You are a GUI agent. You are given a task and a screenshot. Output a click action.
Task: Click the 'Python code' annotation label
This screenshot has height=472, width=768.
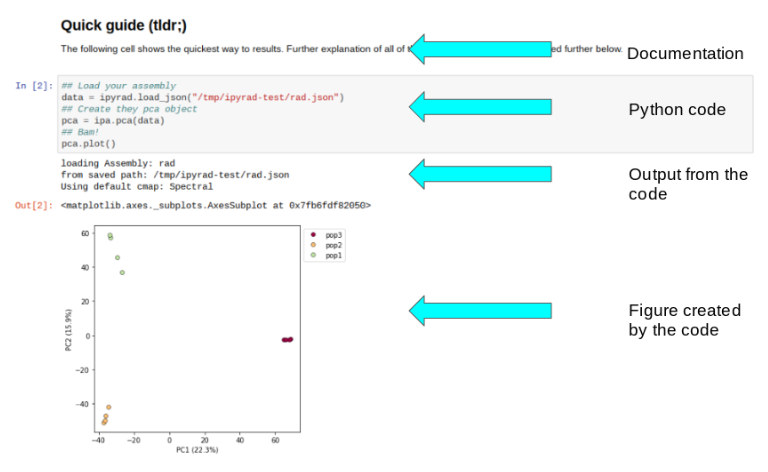(x=677, y=110)
